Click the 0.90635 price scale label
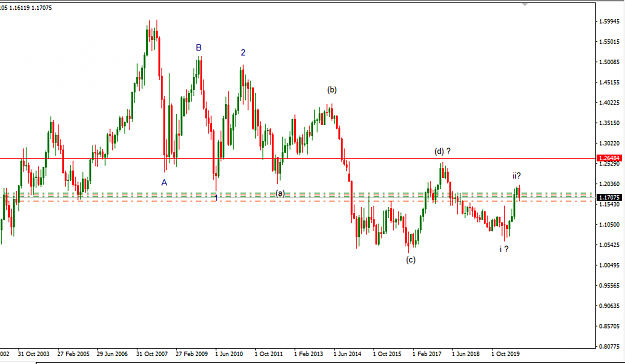Viewport: 625px width, 364px height. 609,306
